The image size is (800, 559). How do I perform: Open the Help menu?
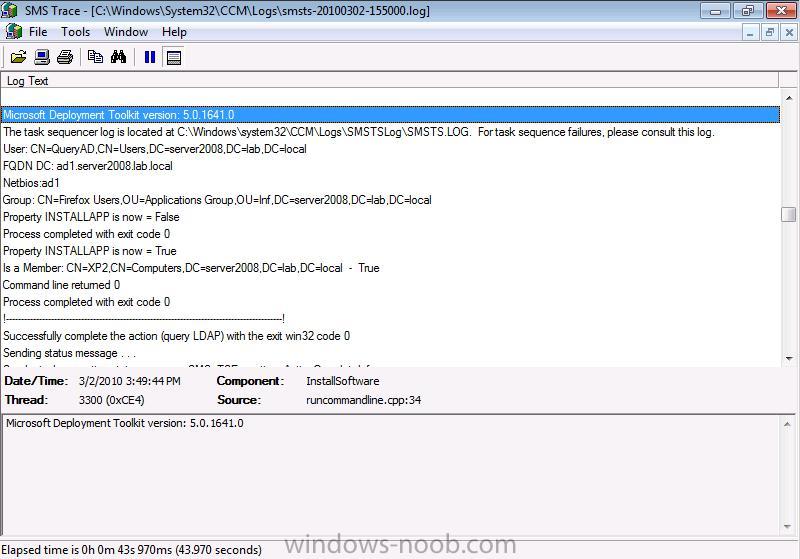click(x=174, y=32)
